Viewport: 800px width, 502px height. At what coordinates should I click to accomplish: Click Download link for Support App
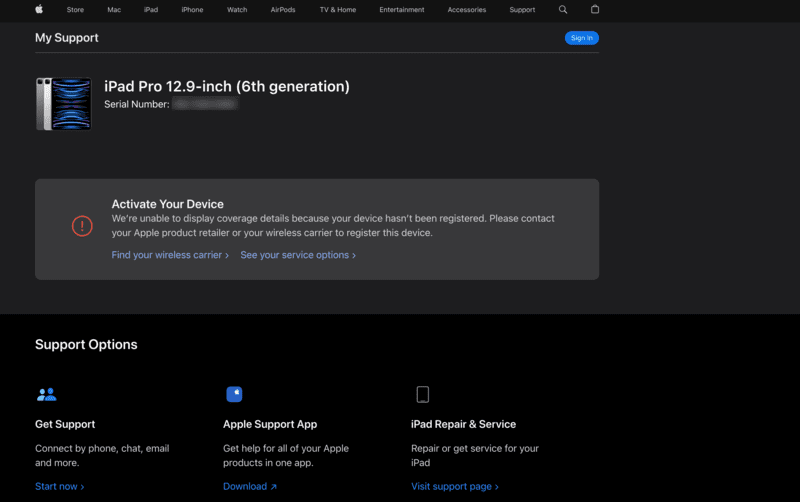[x=249, y=487]
